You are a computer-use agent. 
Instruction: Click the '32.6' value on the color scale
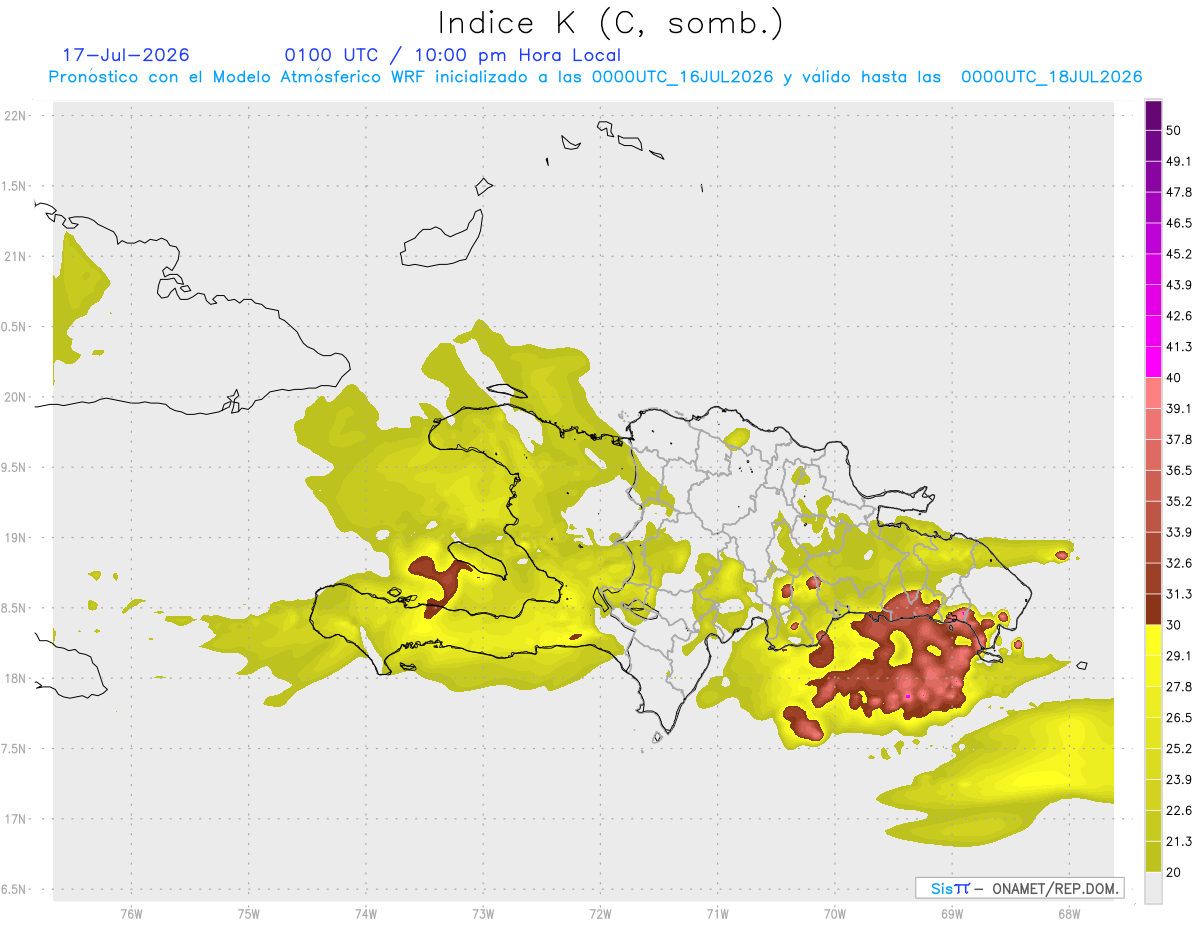tap(1179, 563)
